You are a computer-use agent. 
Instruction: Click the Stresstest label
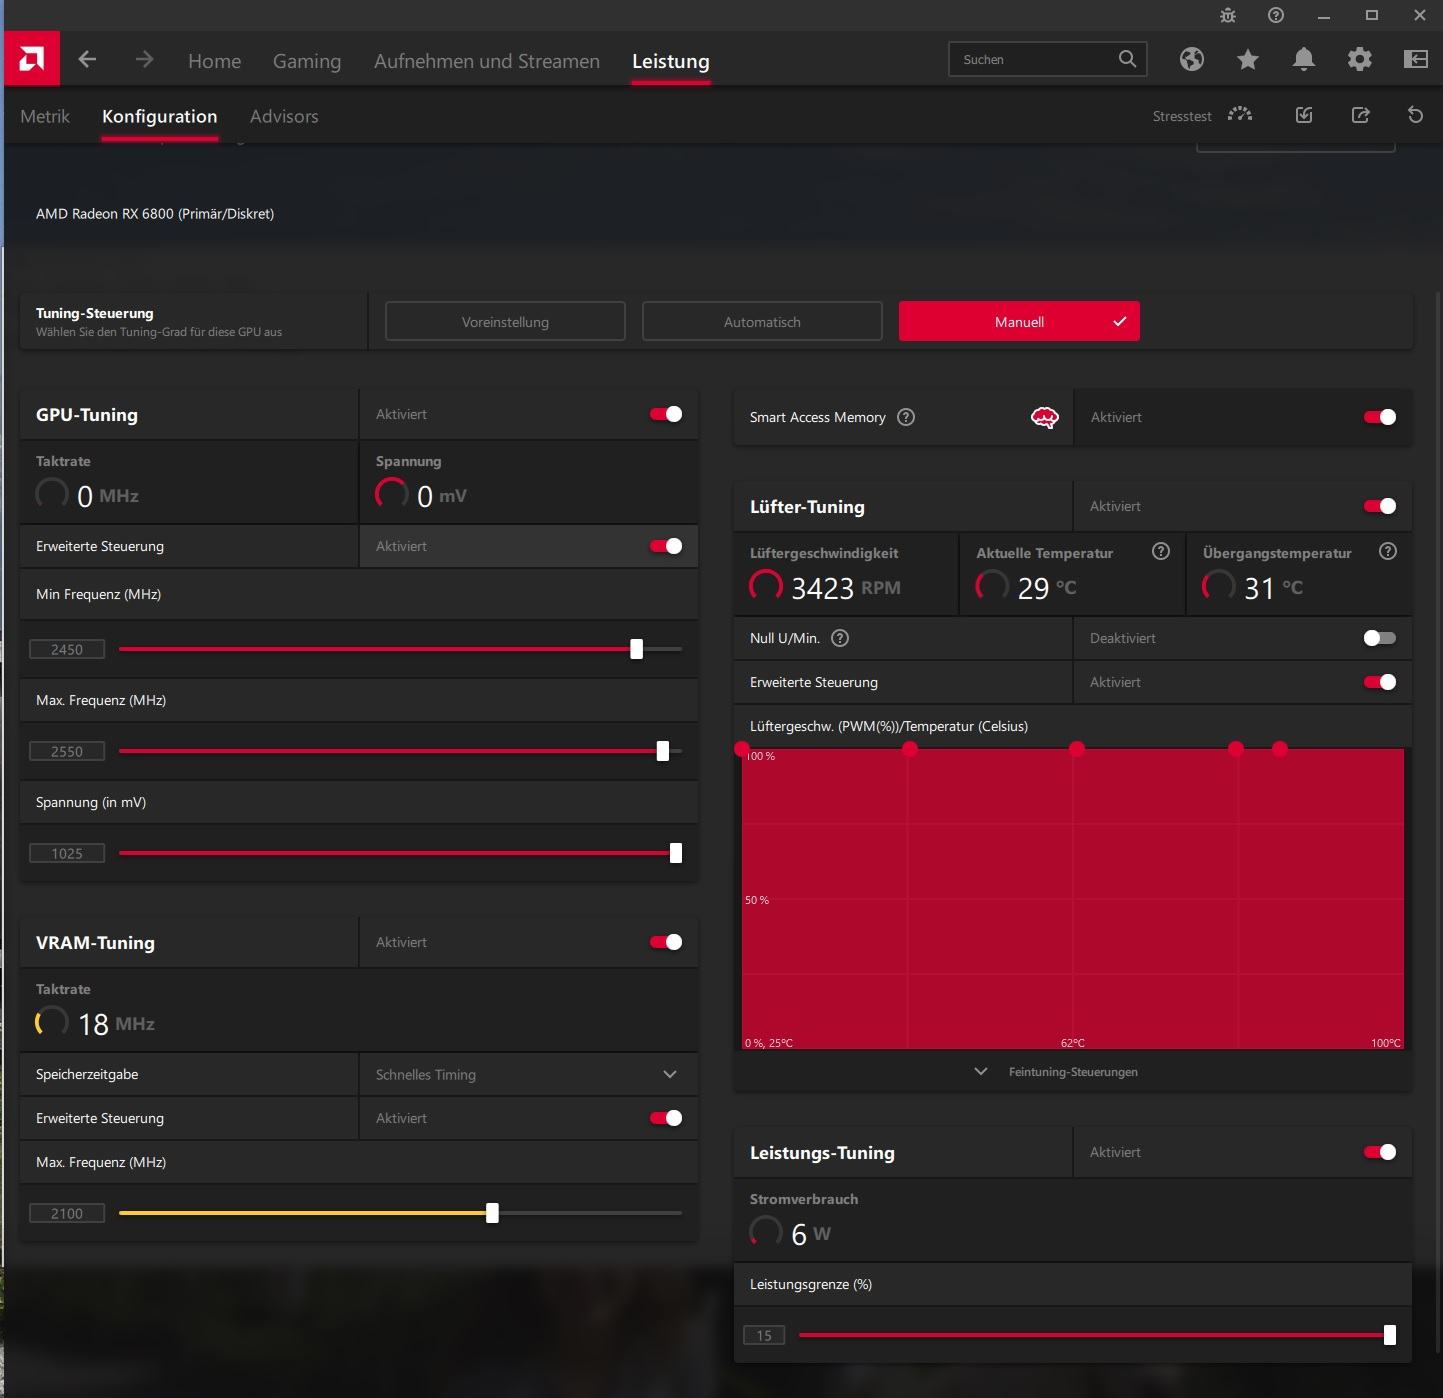click(1182, 116)
